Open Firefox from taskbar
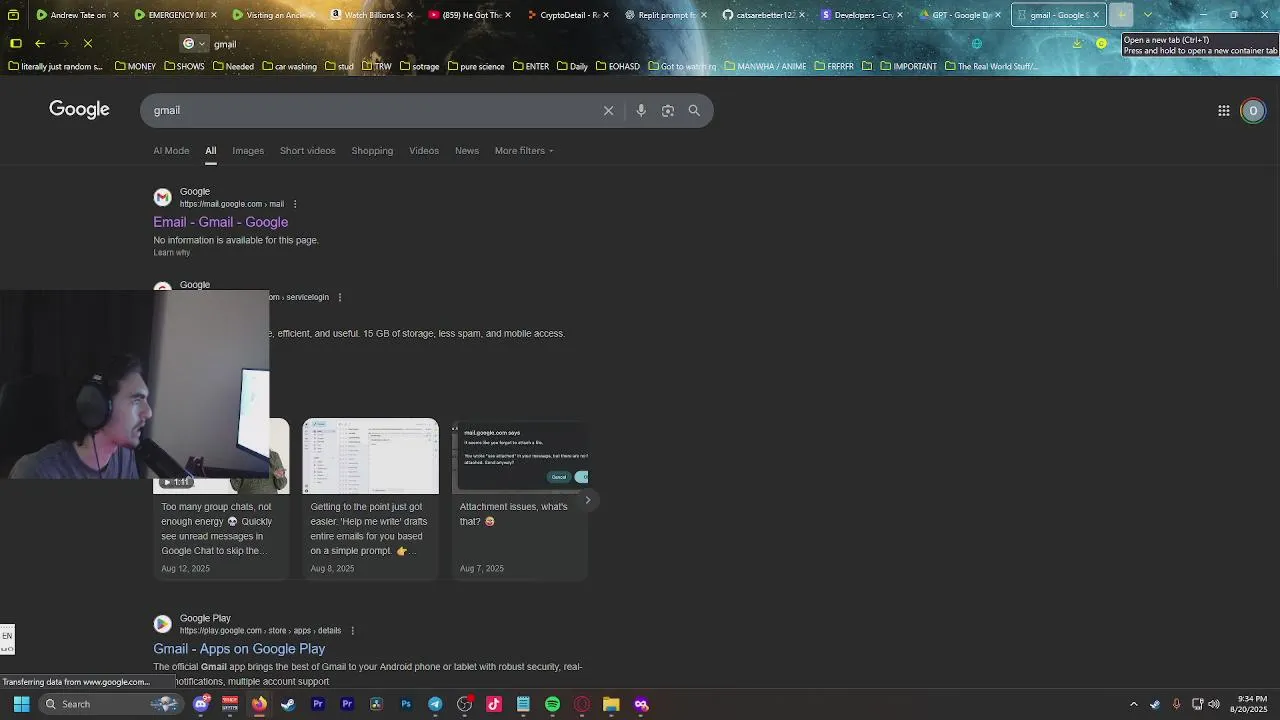Screen dimensions: 1280x720 point(259,704)
